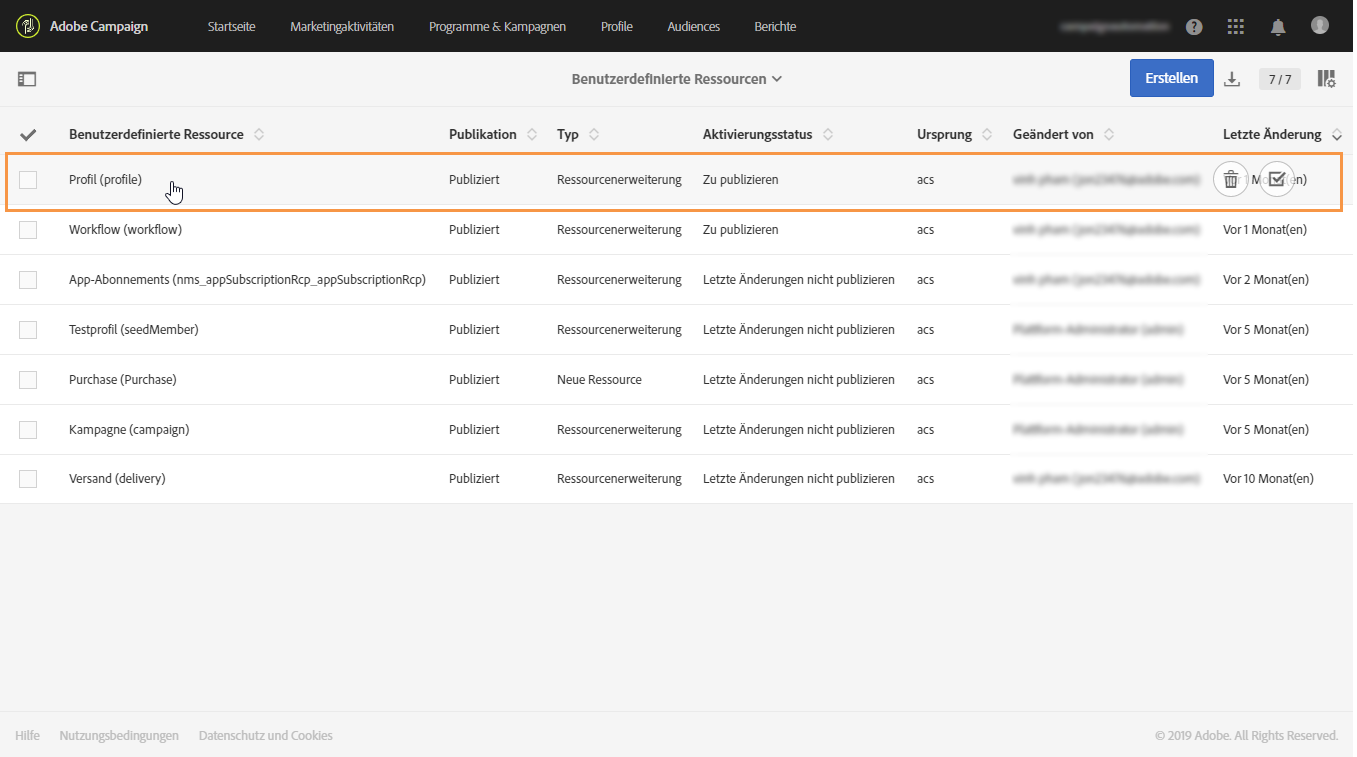Check the Profil (profile) row checkbox

click(x=28, y=180)
